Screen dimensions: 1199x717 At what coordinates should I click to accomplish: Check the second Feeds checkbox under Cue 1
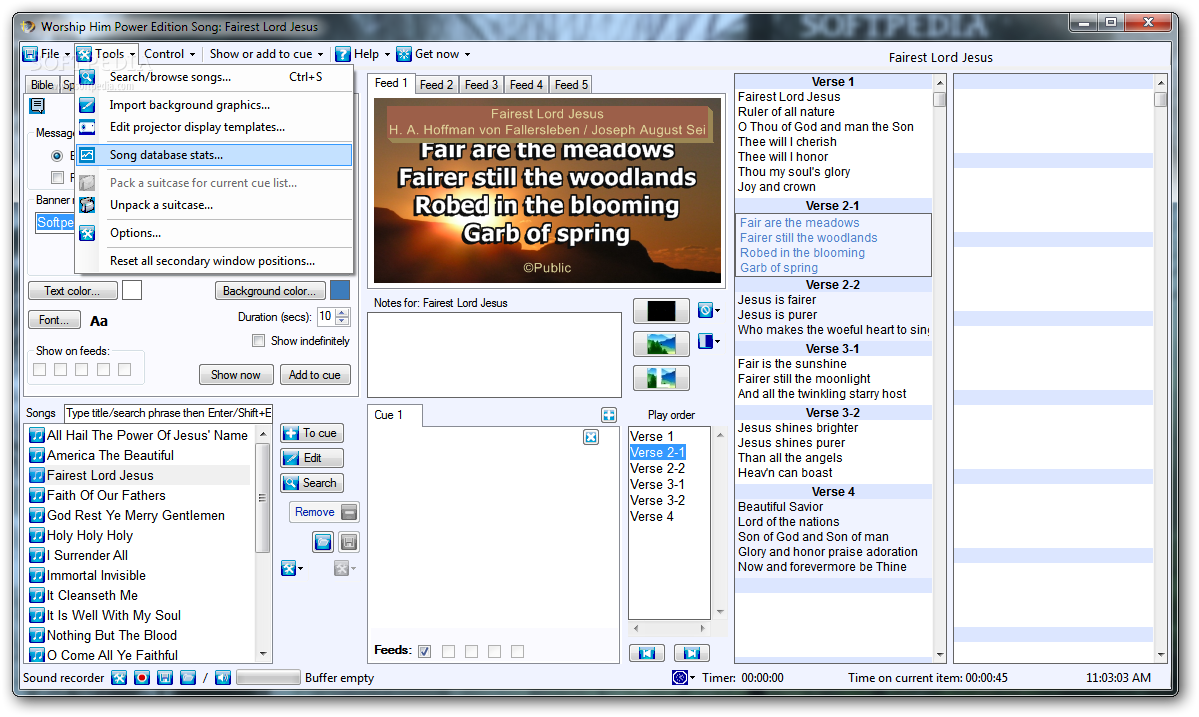pyautogui.click(x=449, y=651)
